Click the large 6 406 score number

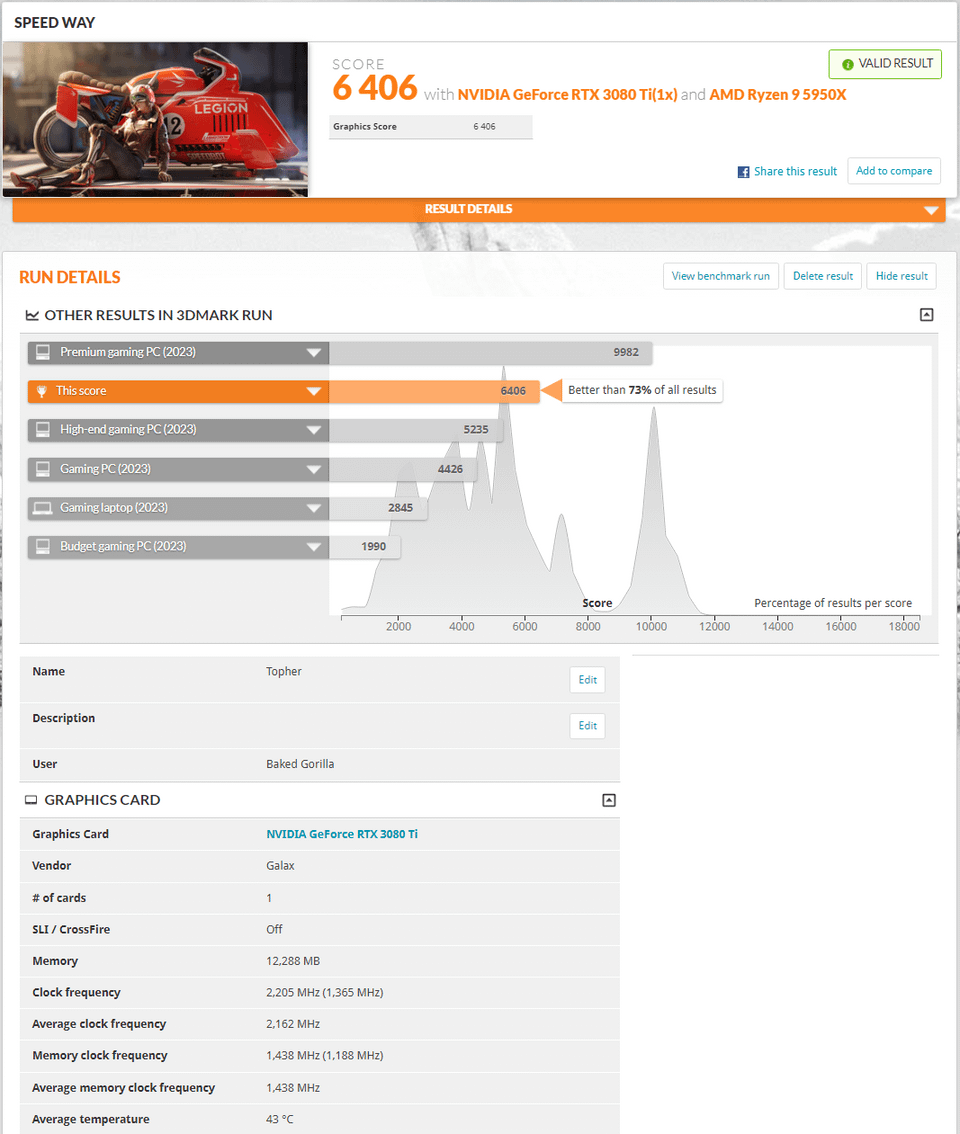coord(375,88)
